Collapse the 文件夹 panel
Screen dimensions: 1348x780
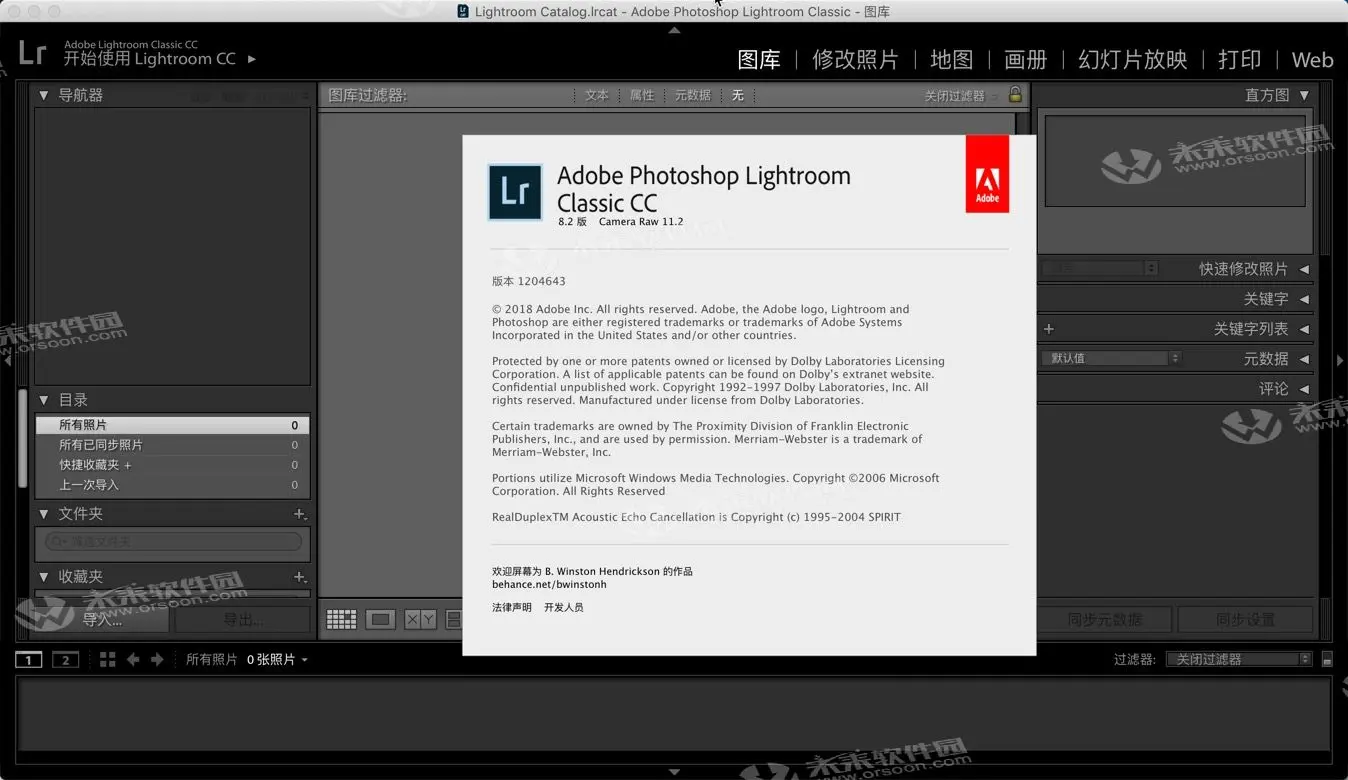click(x=44, y=514)
